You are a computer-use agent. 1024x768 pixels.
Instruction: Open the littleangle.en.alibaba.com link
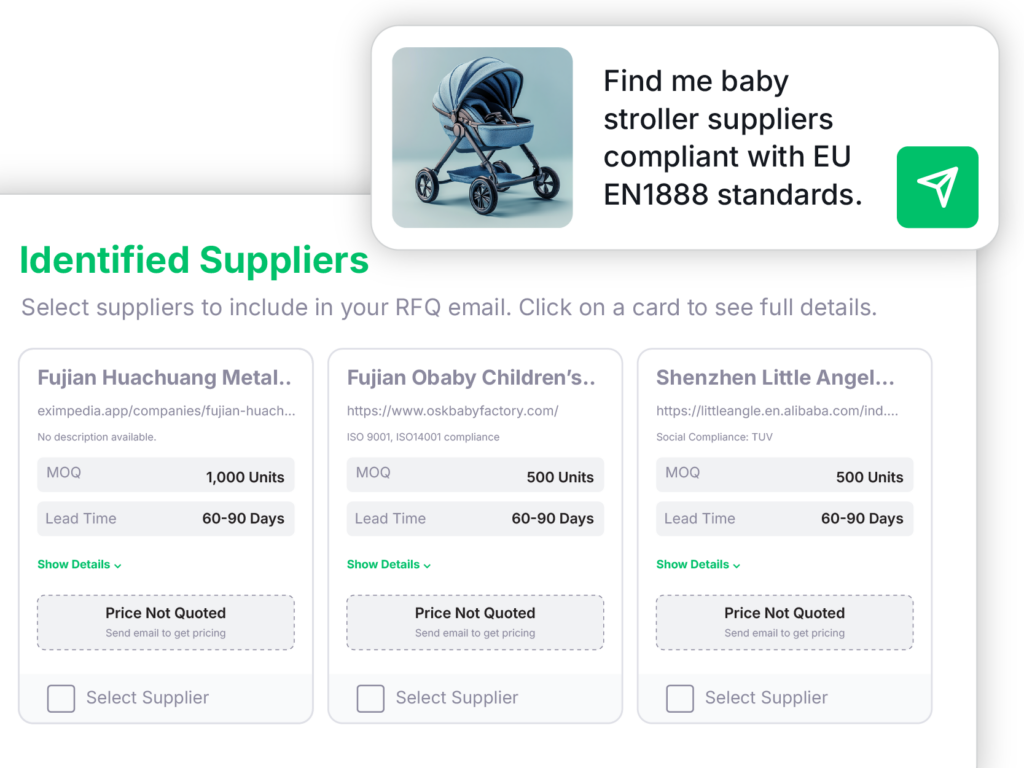[777, 411]
